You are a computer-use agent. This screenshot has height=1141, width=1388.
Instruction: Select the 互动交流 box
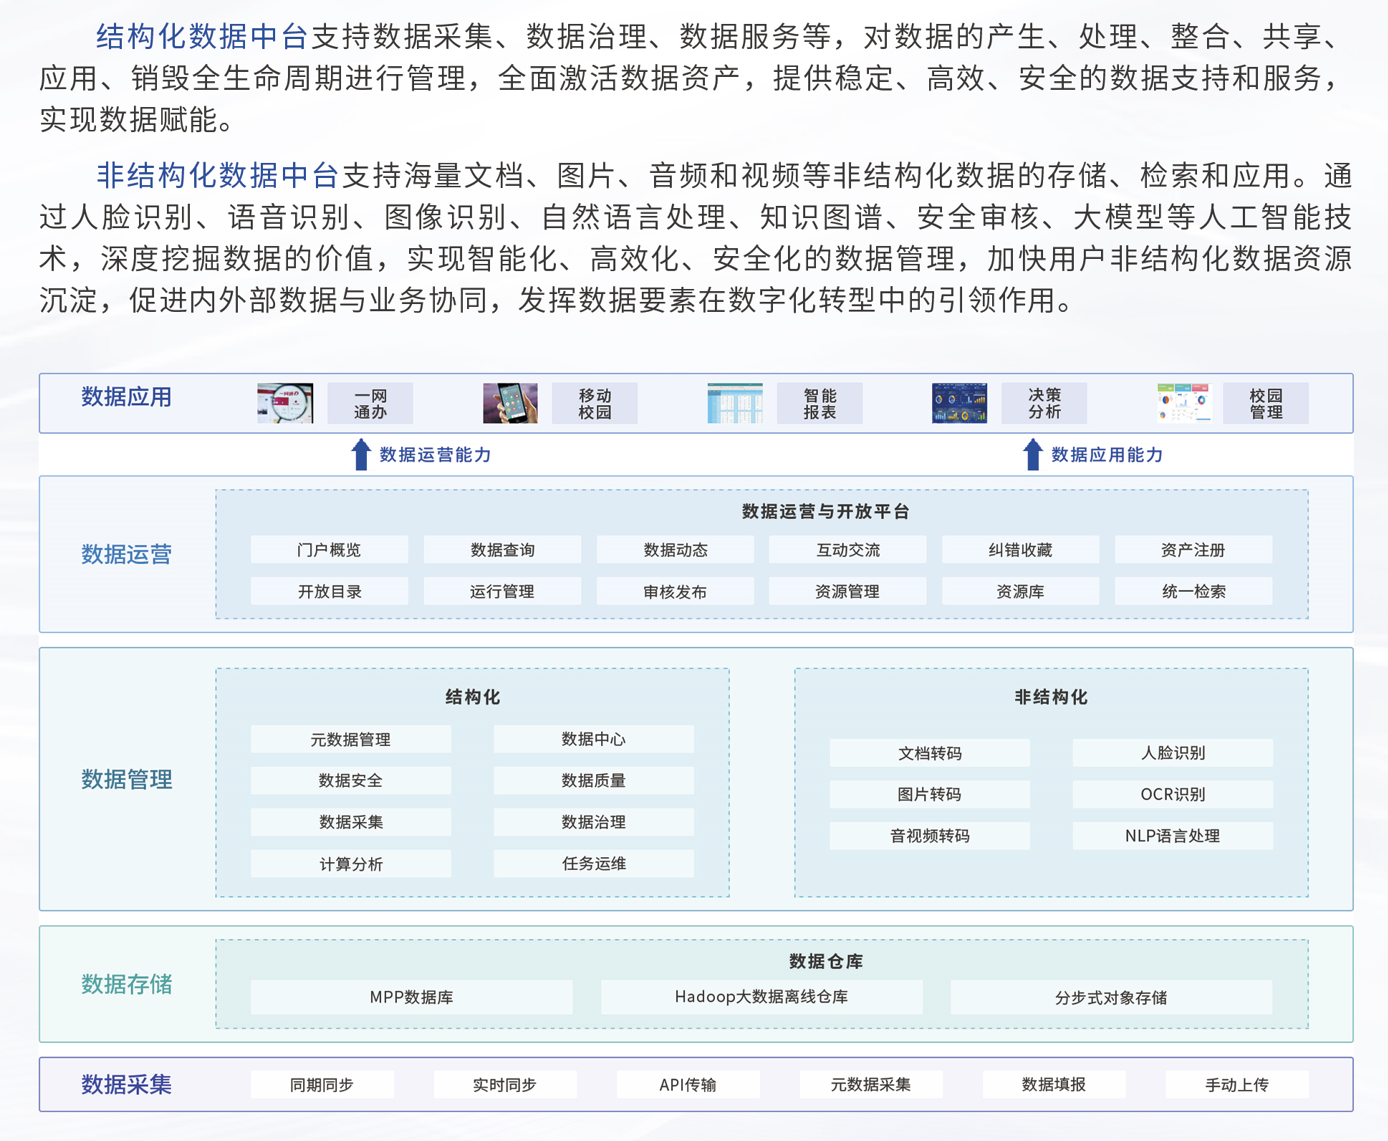(847, 550)
